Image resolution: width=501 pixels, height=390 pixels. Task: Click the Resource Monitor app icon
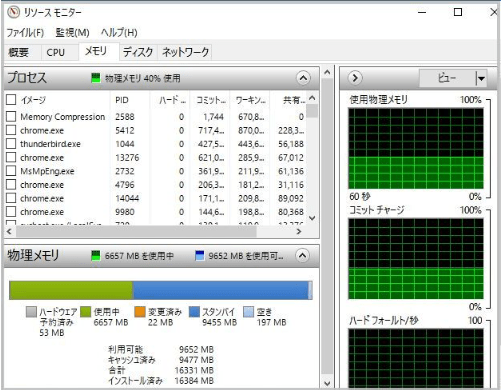[x=13, y=12]
